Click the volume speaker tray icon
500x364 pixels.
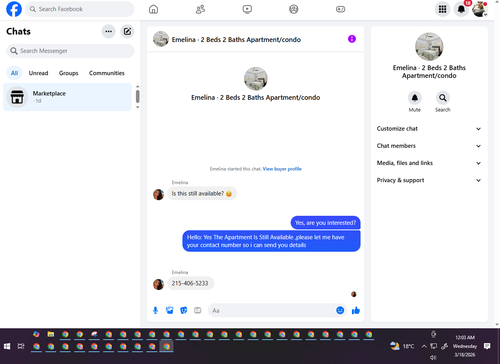point(433,357)
